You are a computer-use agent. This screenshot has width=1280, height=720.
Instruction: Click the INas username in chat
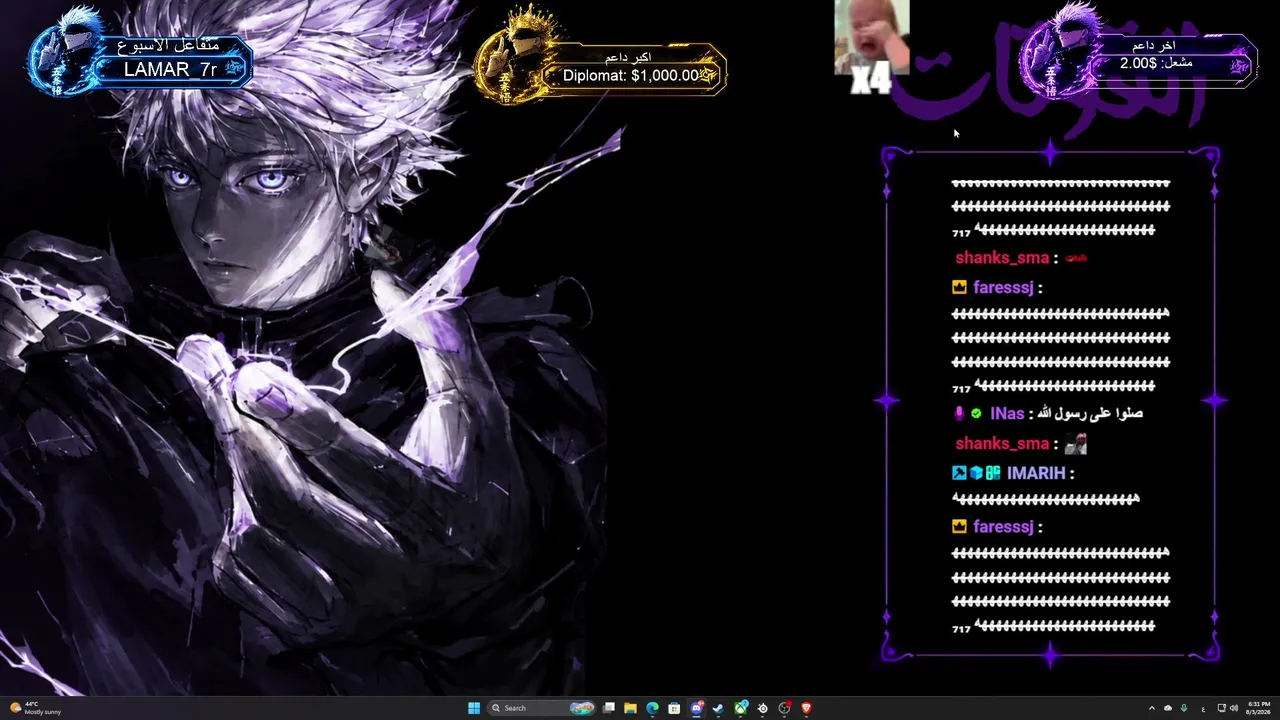pos(1007,413)
